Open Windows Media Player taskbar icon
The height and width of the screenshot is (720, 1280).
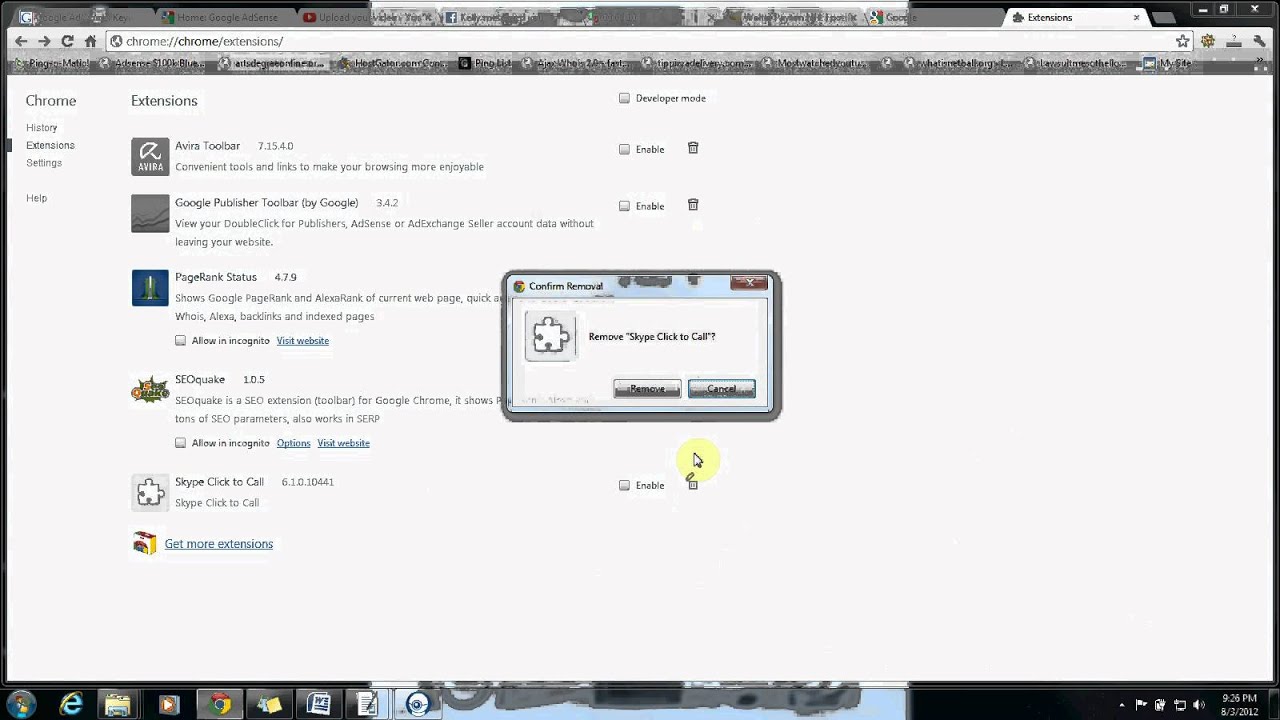[x=168, y=704]
